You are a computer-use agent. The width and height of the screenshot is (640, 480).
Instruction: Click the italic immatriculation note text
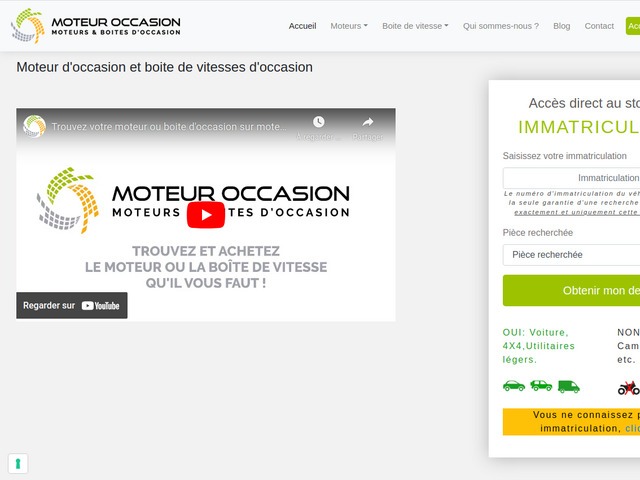[x=571, y=203]
